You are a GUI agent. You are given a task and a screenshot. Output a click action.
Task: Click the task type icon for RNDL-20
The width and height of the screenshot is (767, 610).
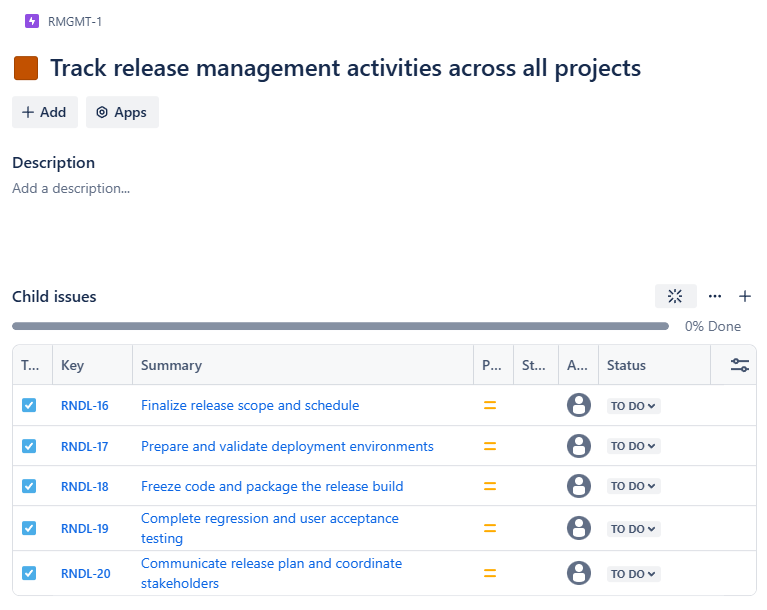coord(29,573)
